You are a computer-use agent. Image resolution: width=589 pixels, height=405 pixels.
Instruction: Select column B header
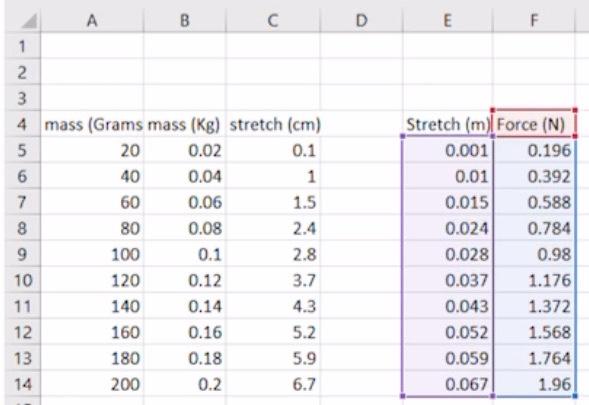pos(184,21)
